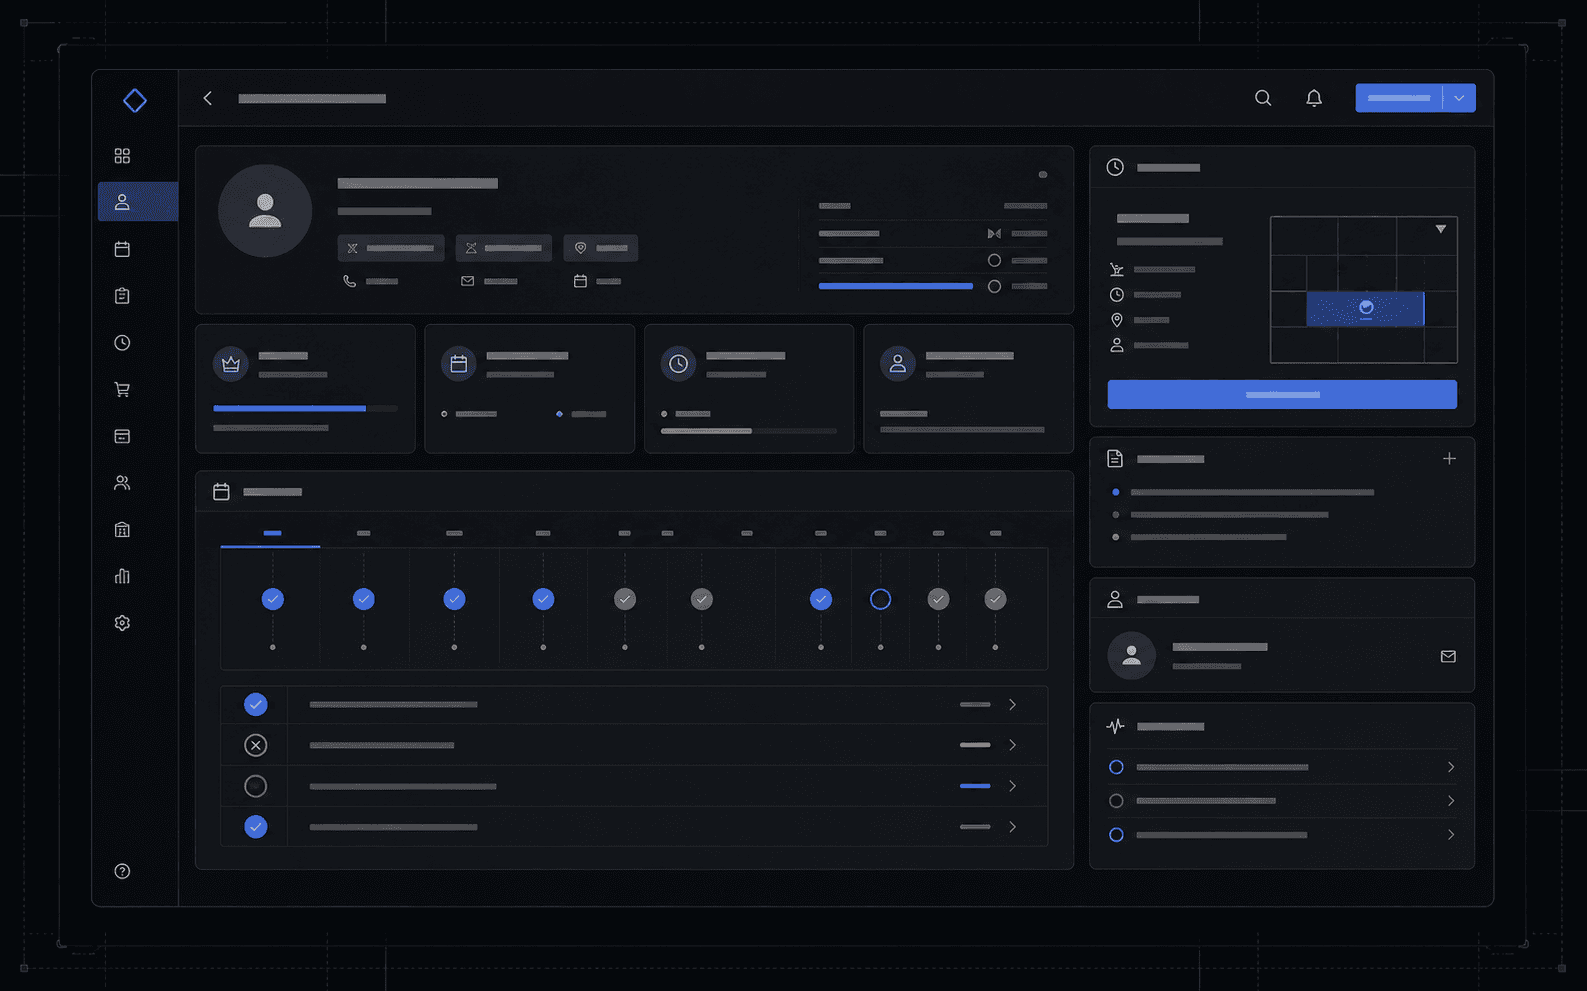The image size is (1587, 991).
Task: Select the bottom blue circle in activity list
Action: [x=1116, y=835]
